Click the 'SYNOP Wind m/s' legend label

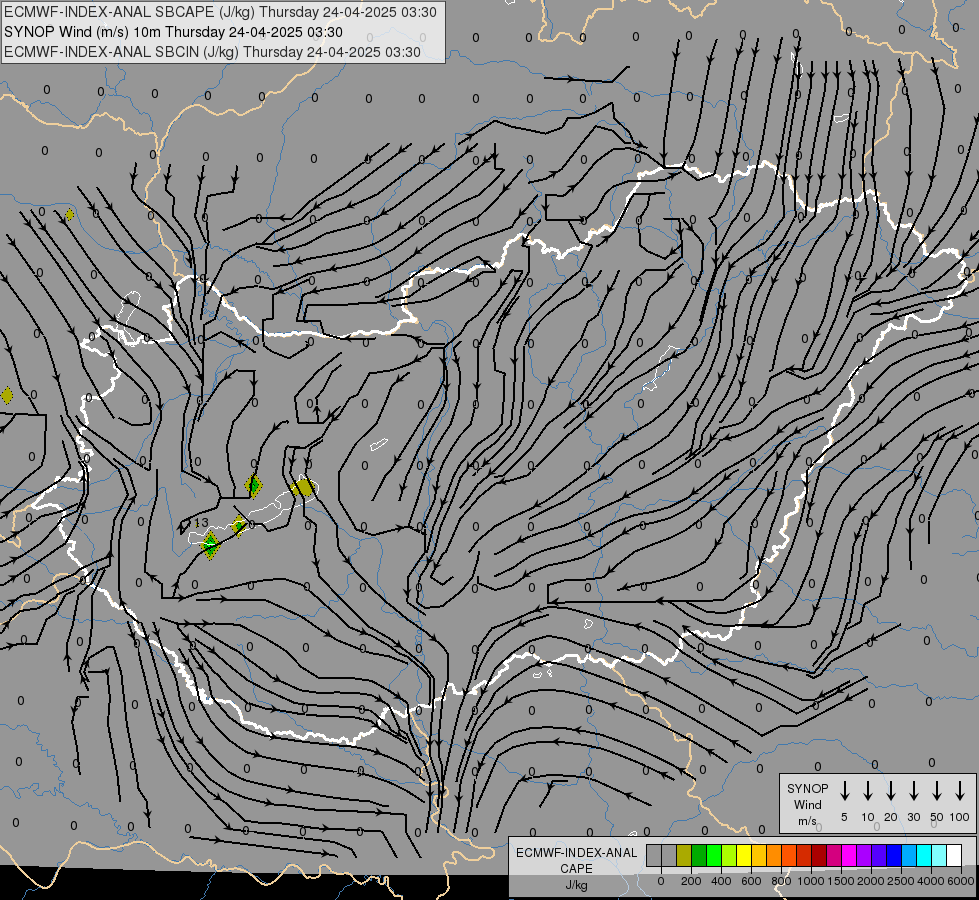807,804
